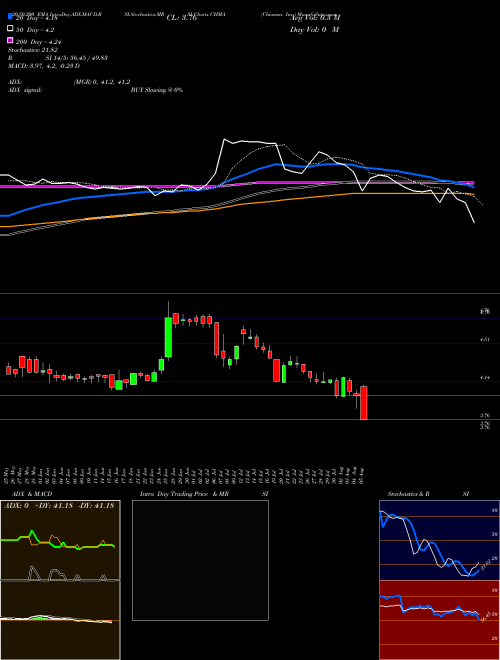
Task: Click the 4.14 price axis label
Action: pyautogui.click(x=484, y=378)
